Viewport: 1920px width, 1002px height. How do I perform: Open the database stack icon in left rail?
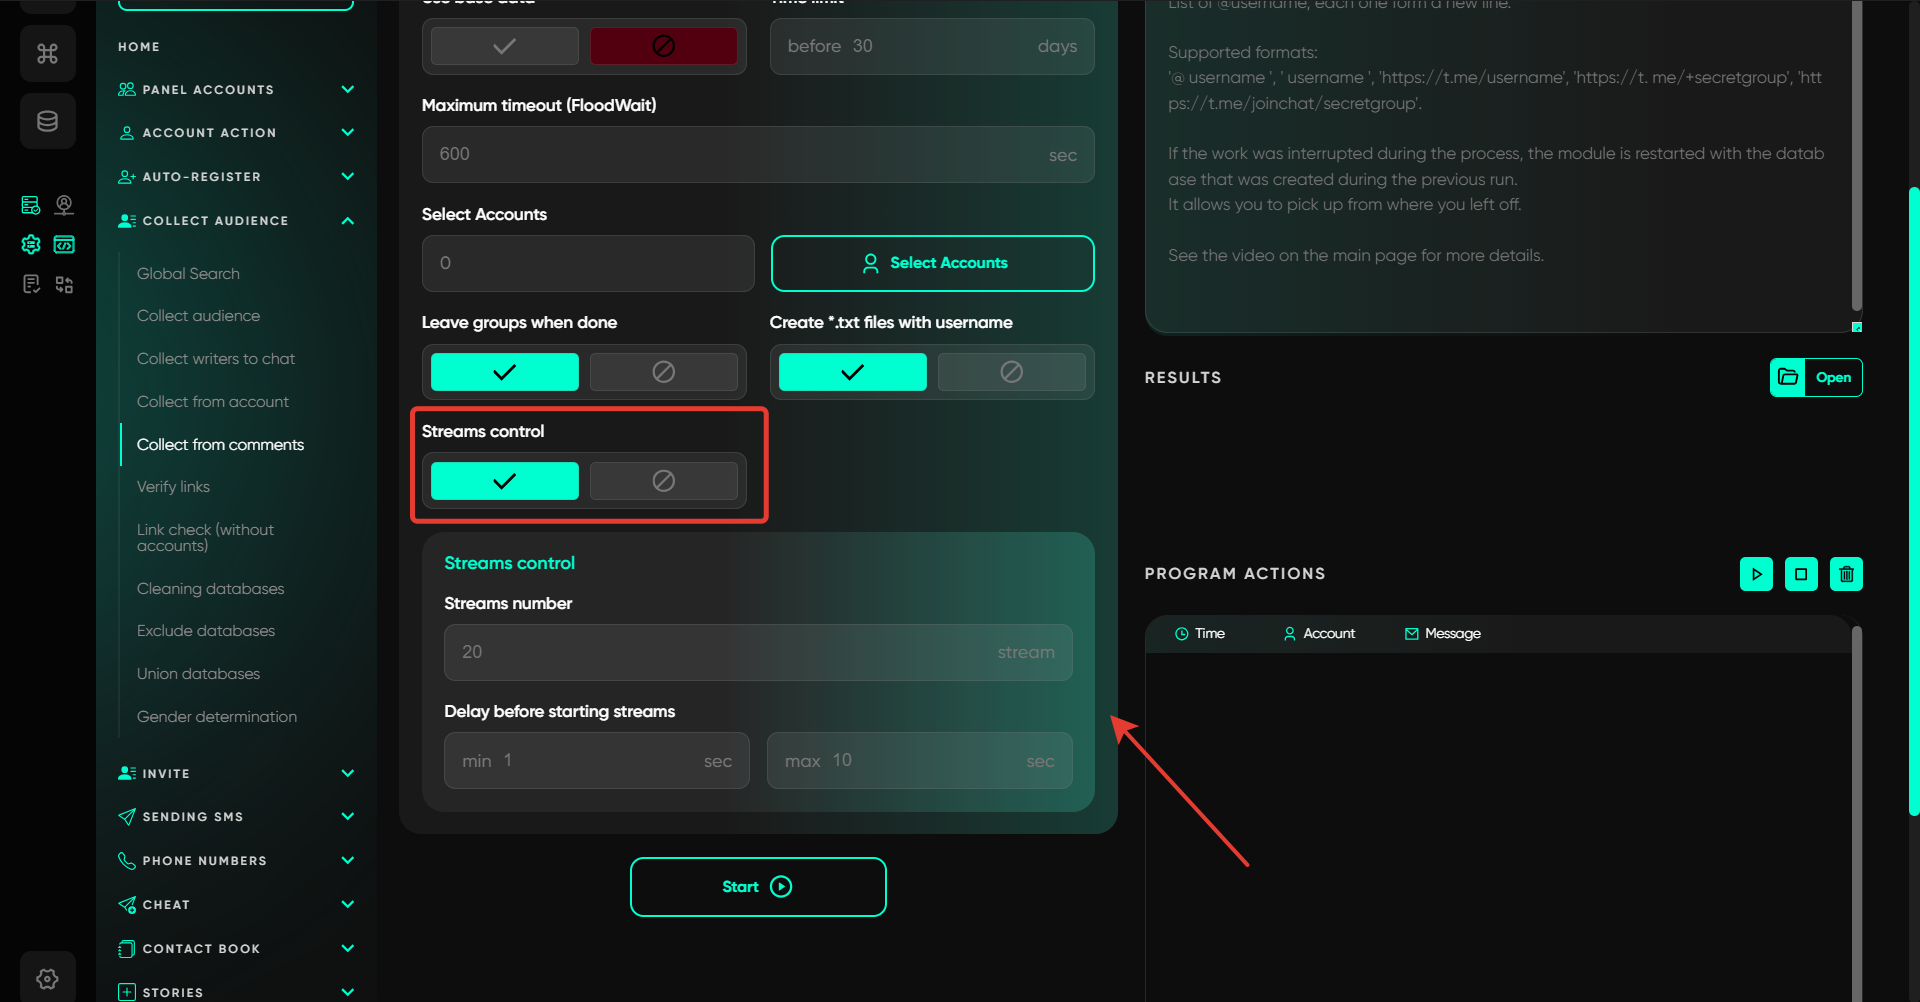[x=47, y=122]
